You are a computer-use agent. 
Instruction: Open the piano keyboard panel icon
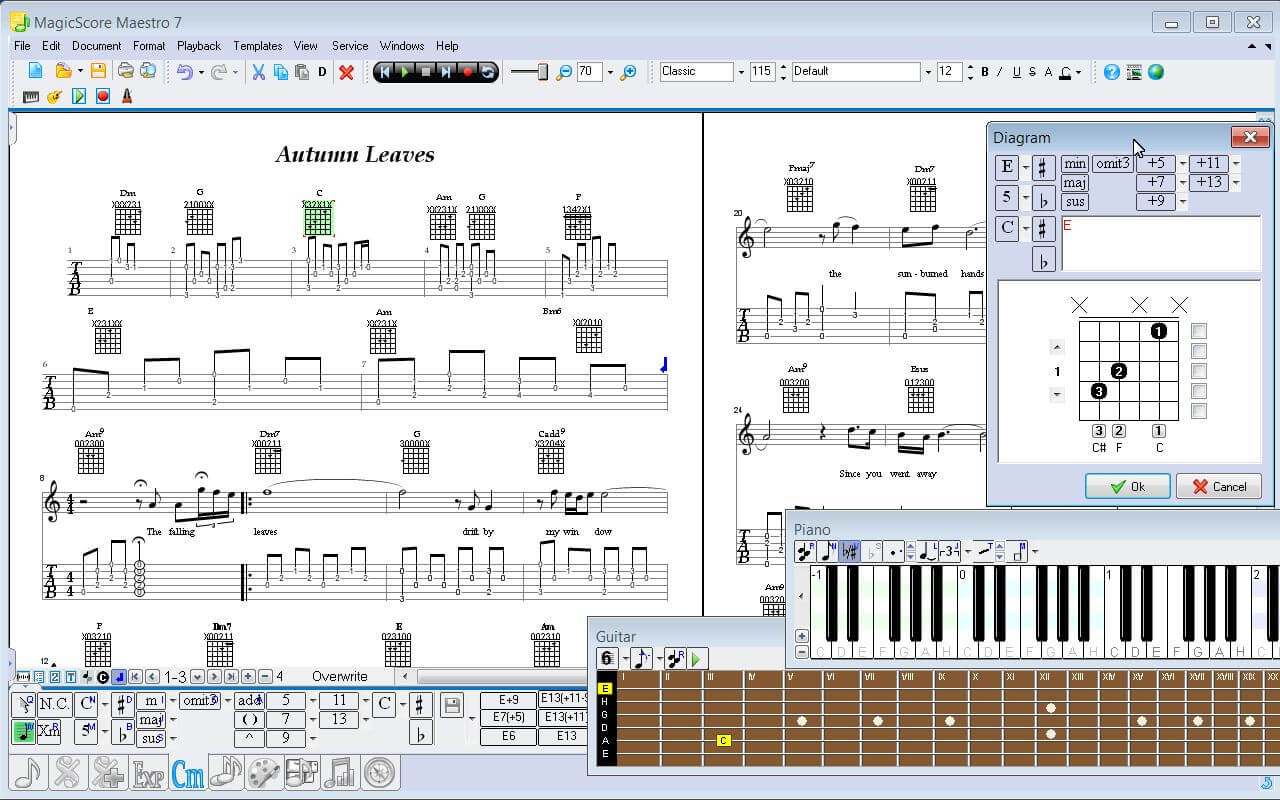[31, 97]
